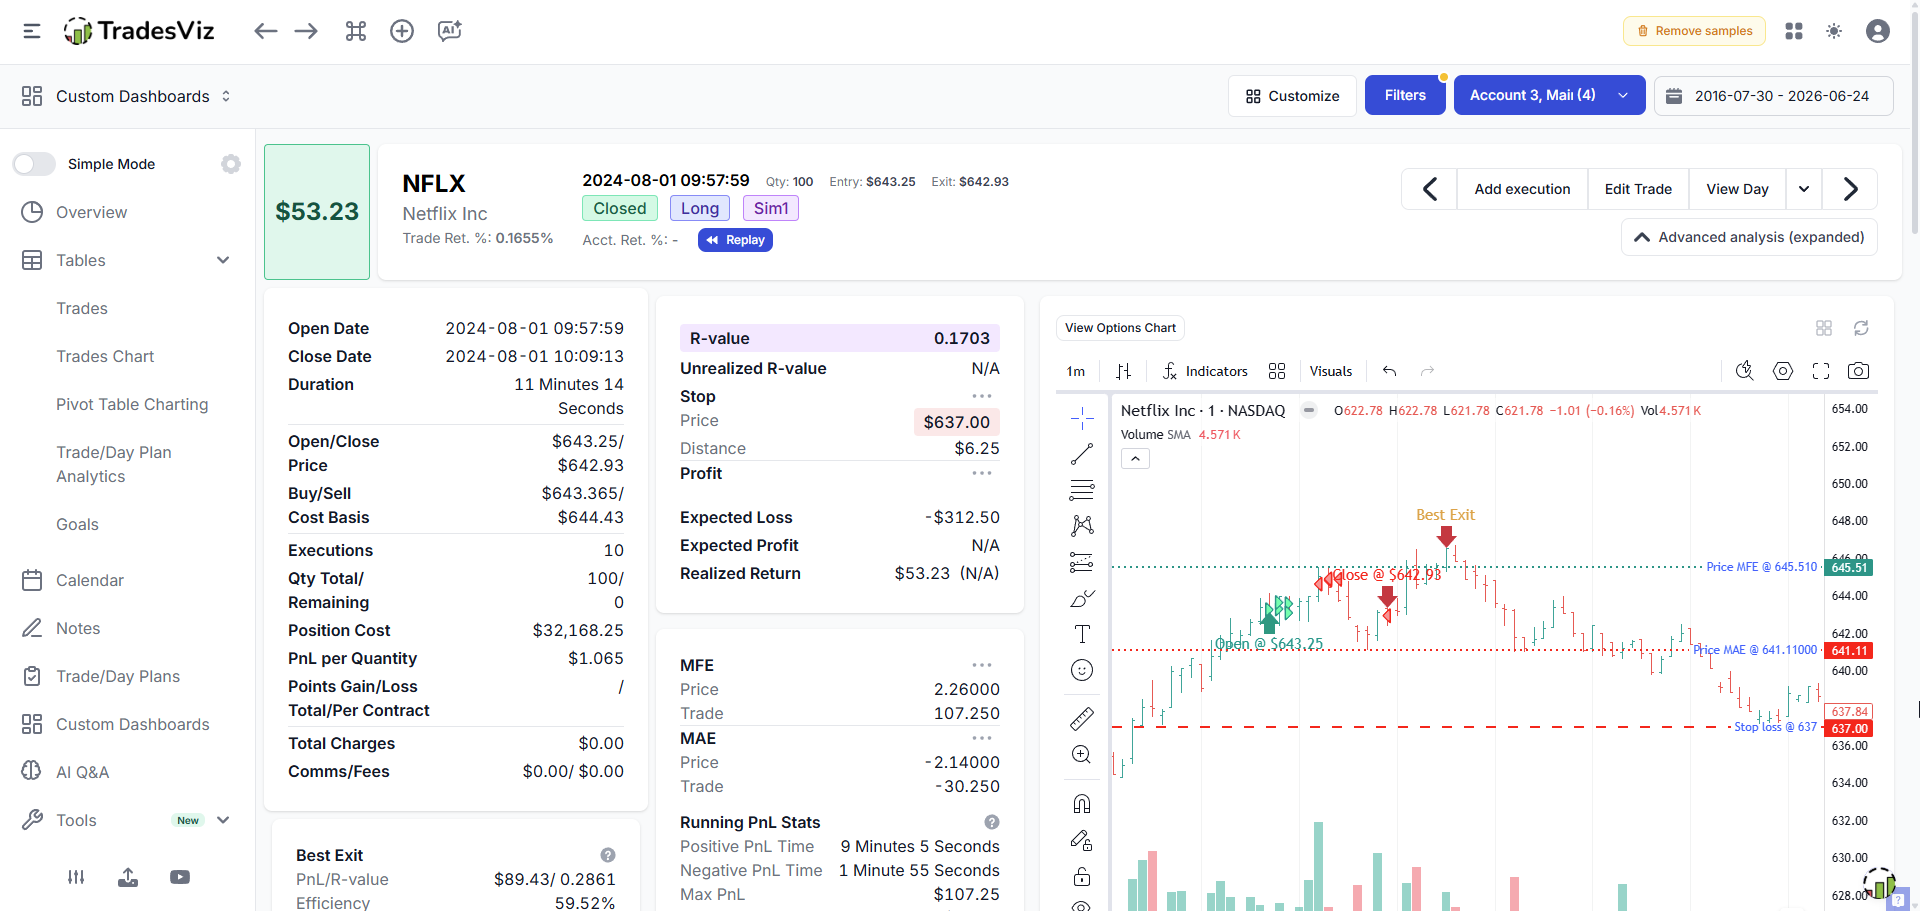Viewport: 1920px width, 911px height.
Task: Open the user profile avatar
Action: click(1878, 31)
